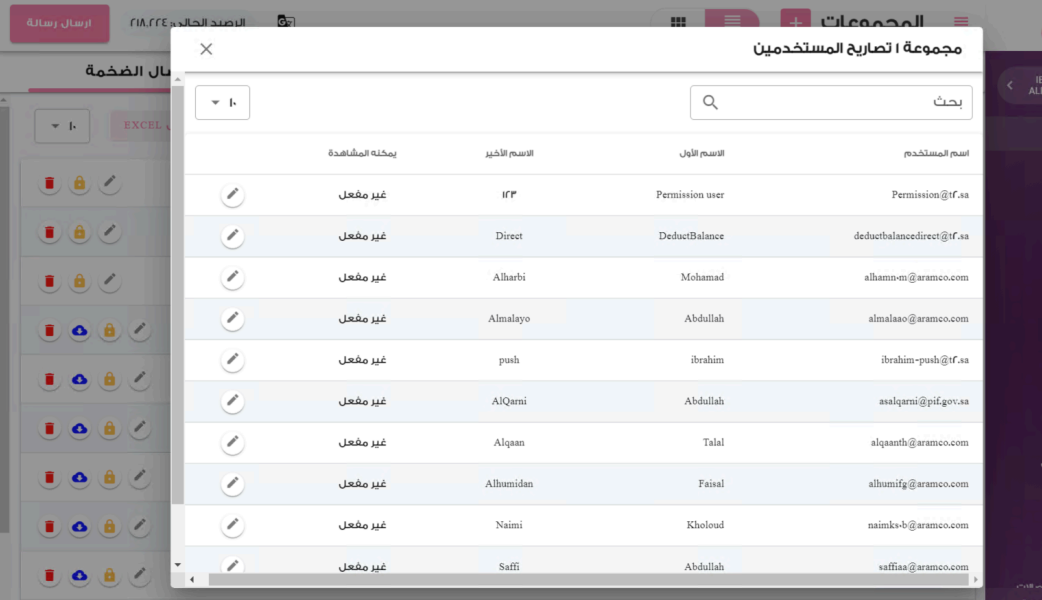Click first name "Faisal"
This screenshot has height=600, width=1042.
[711, 484]
